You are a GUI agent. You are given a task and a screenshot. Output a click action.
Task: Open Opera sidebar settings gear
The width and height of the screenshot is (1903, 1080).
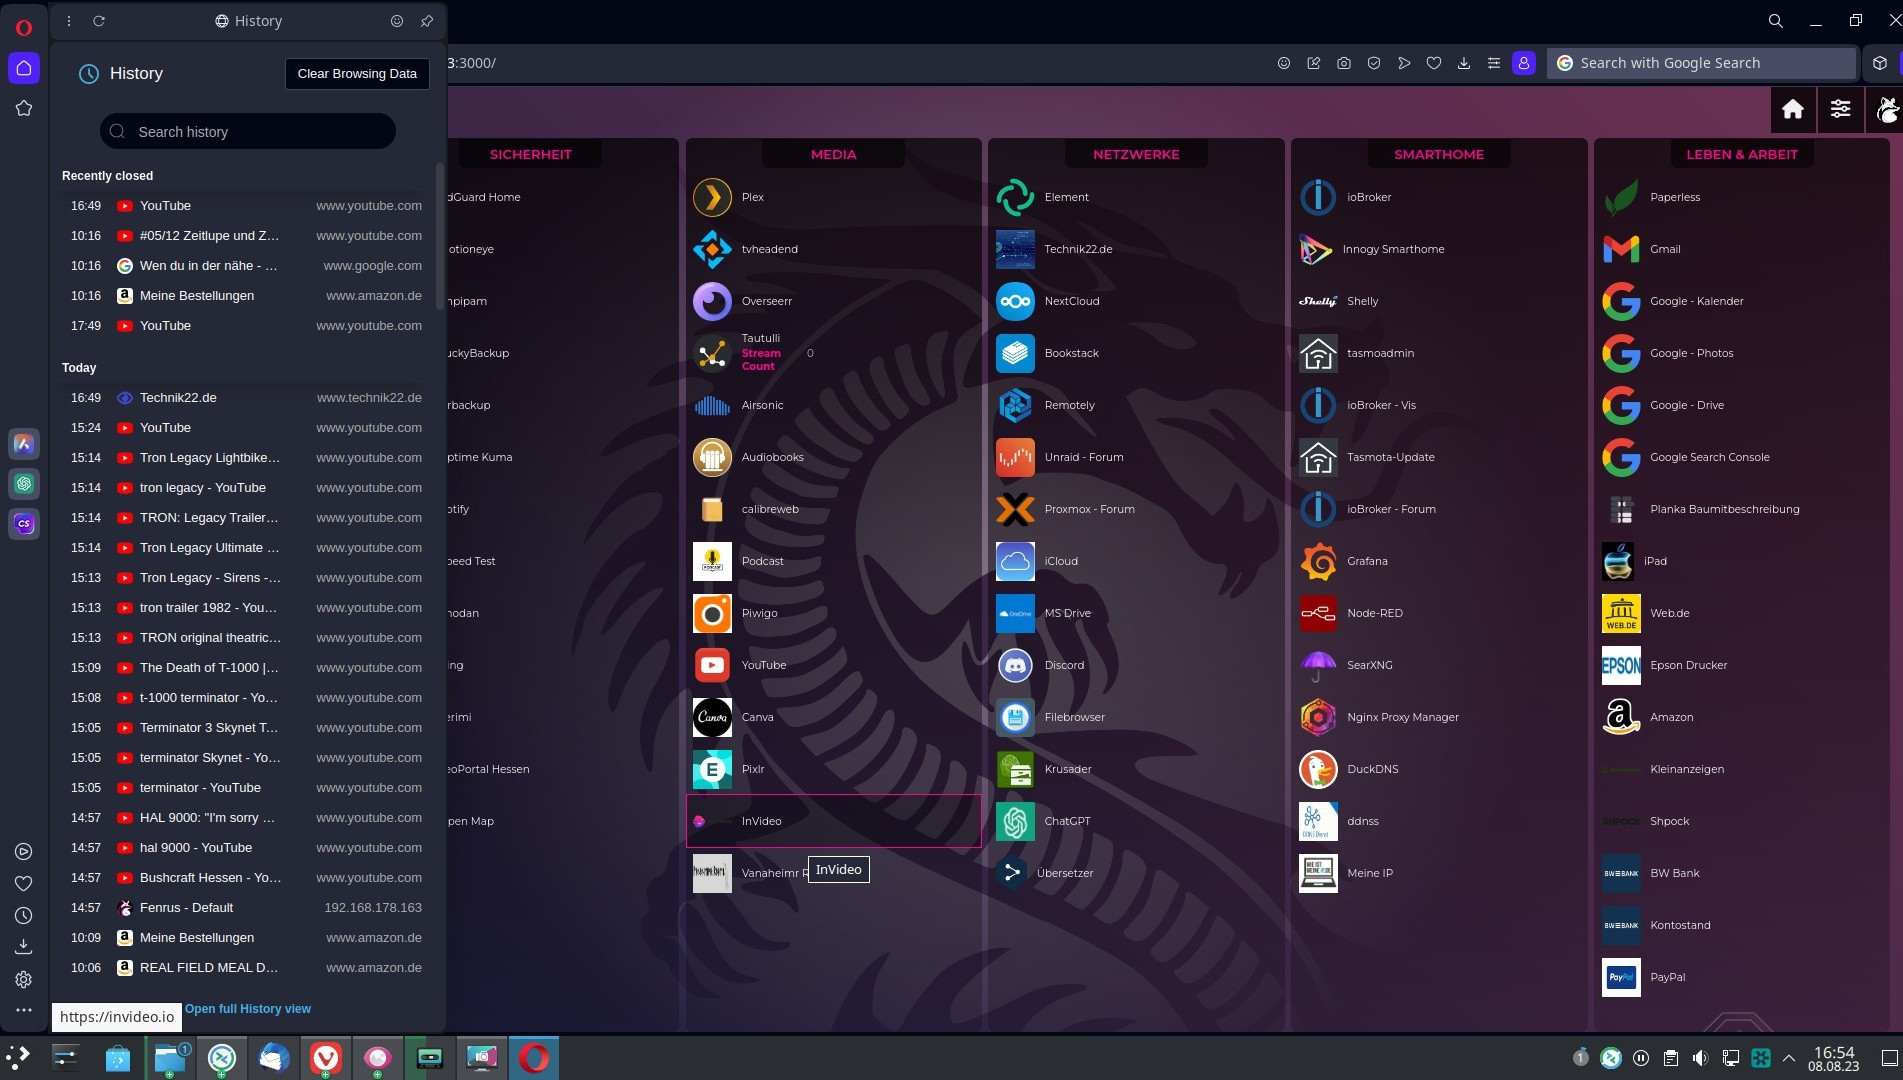click(x=24, y=980)
